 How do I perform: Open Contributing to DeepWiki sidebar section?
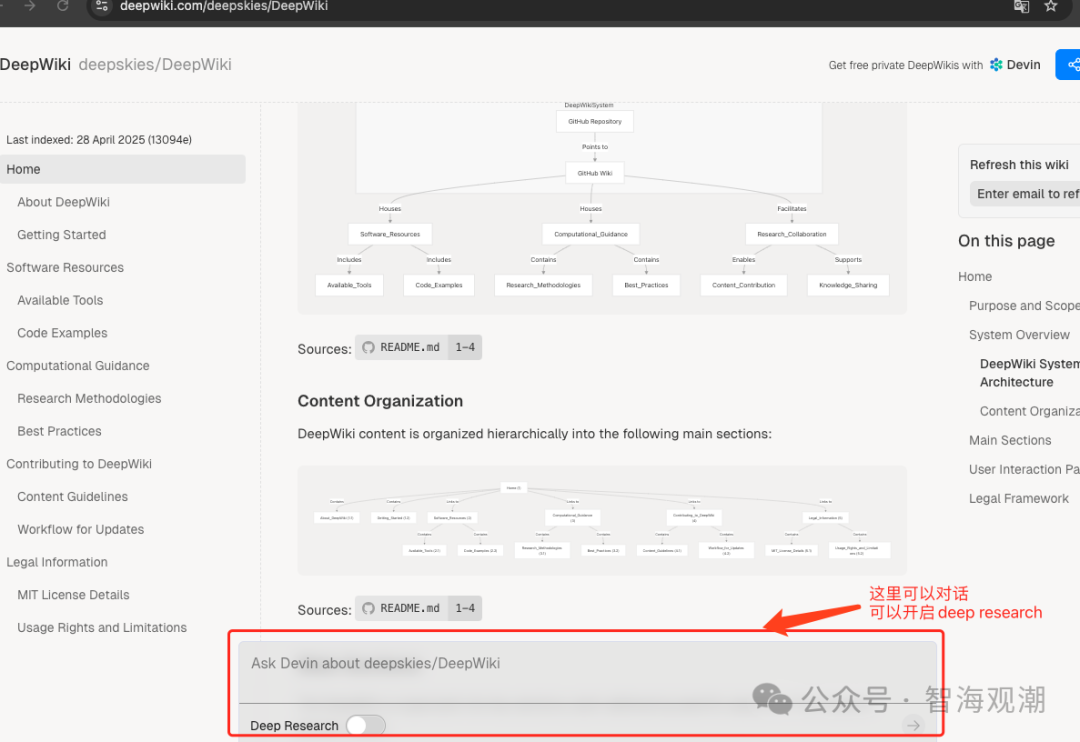pos(79,464)
